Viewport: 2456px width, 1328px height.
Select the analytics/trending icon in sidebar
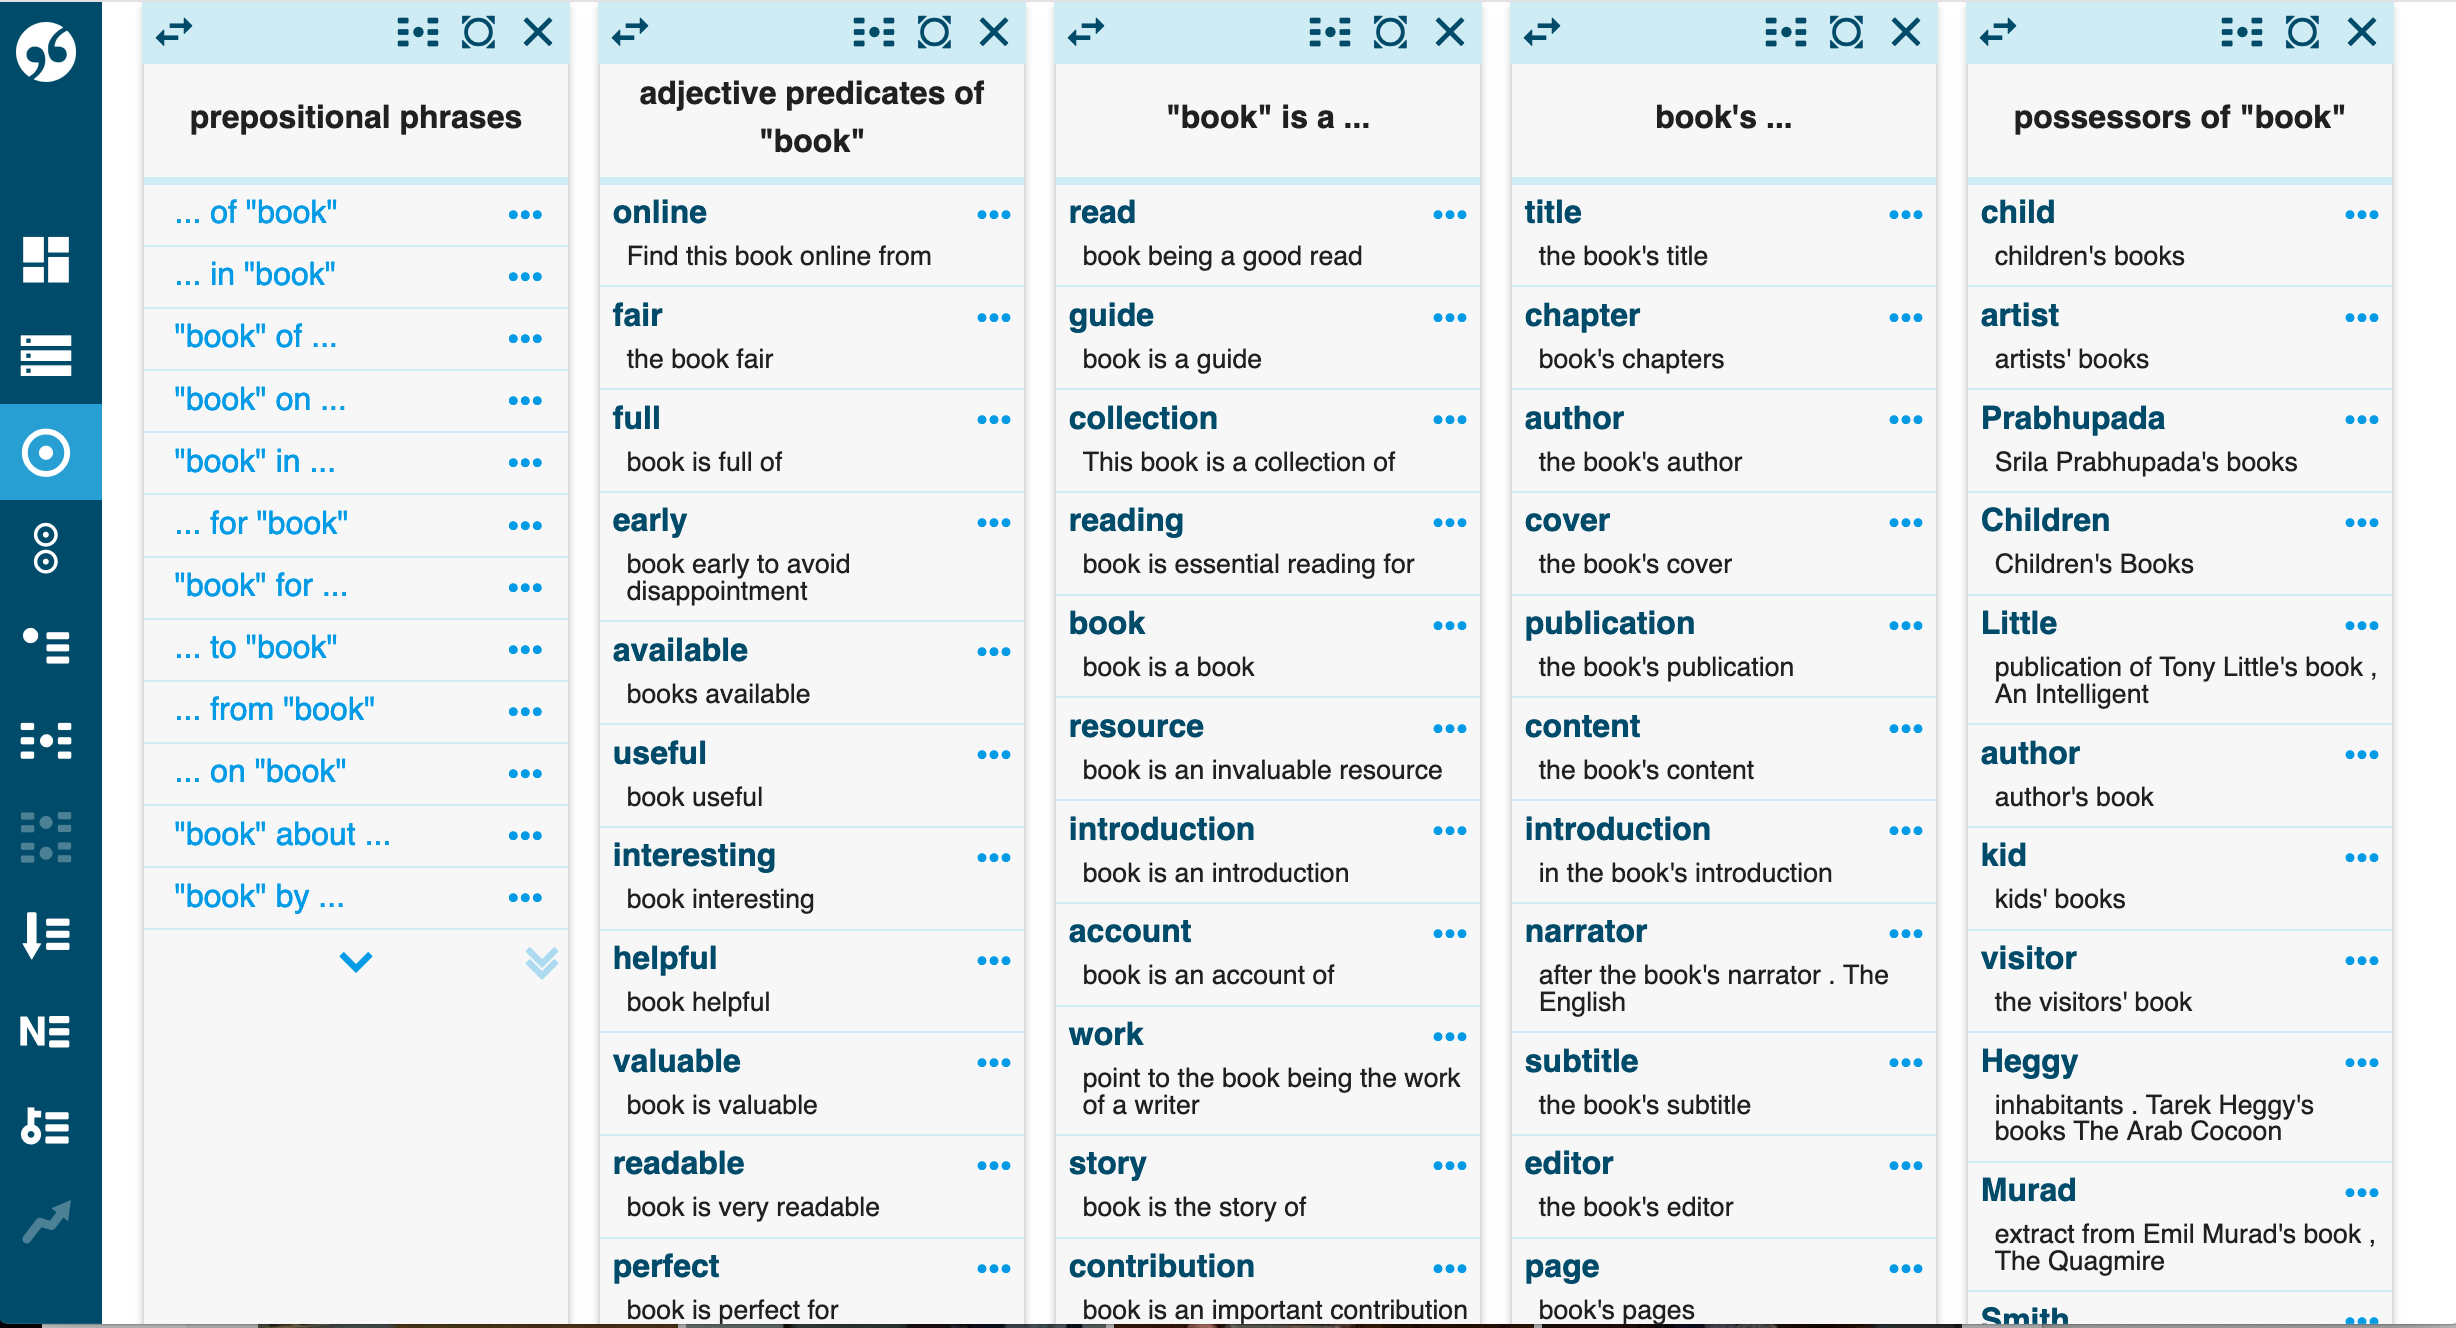pyautogui.click(x=49, y=1218)
